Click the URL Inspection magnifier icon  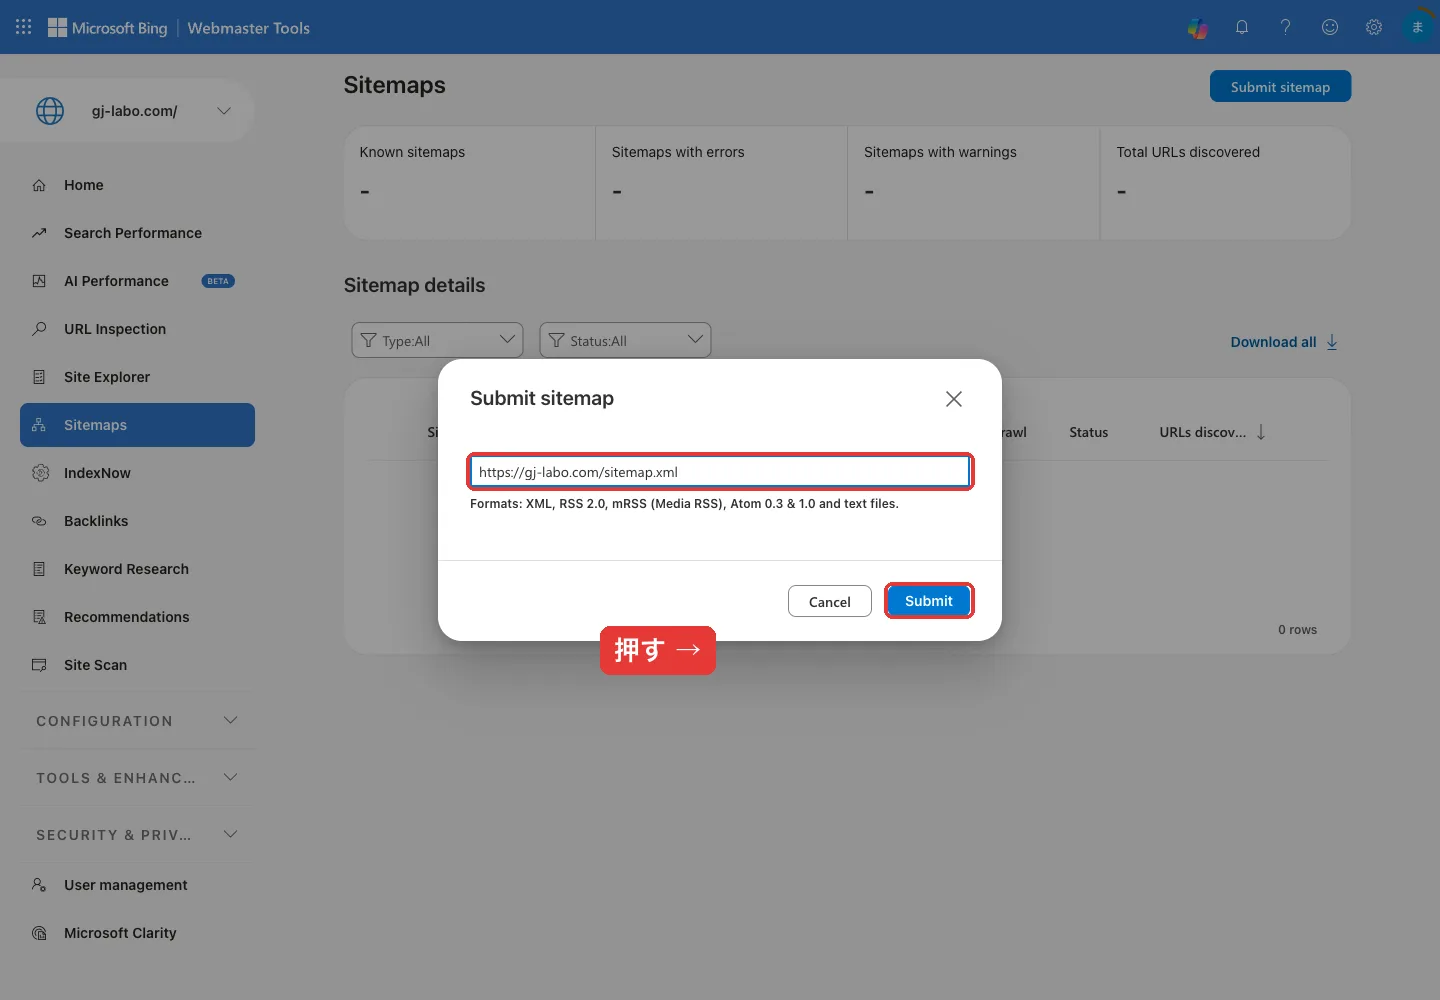[x=39, y=329]
